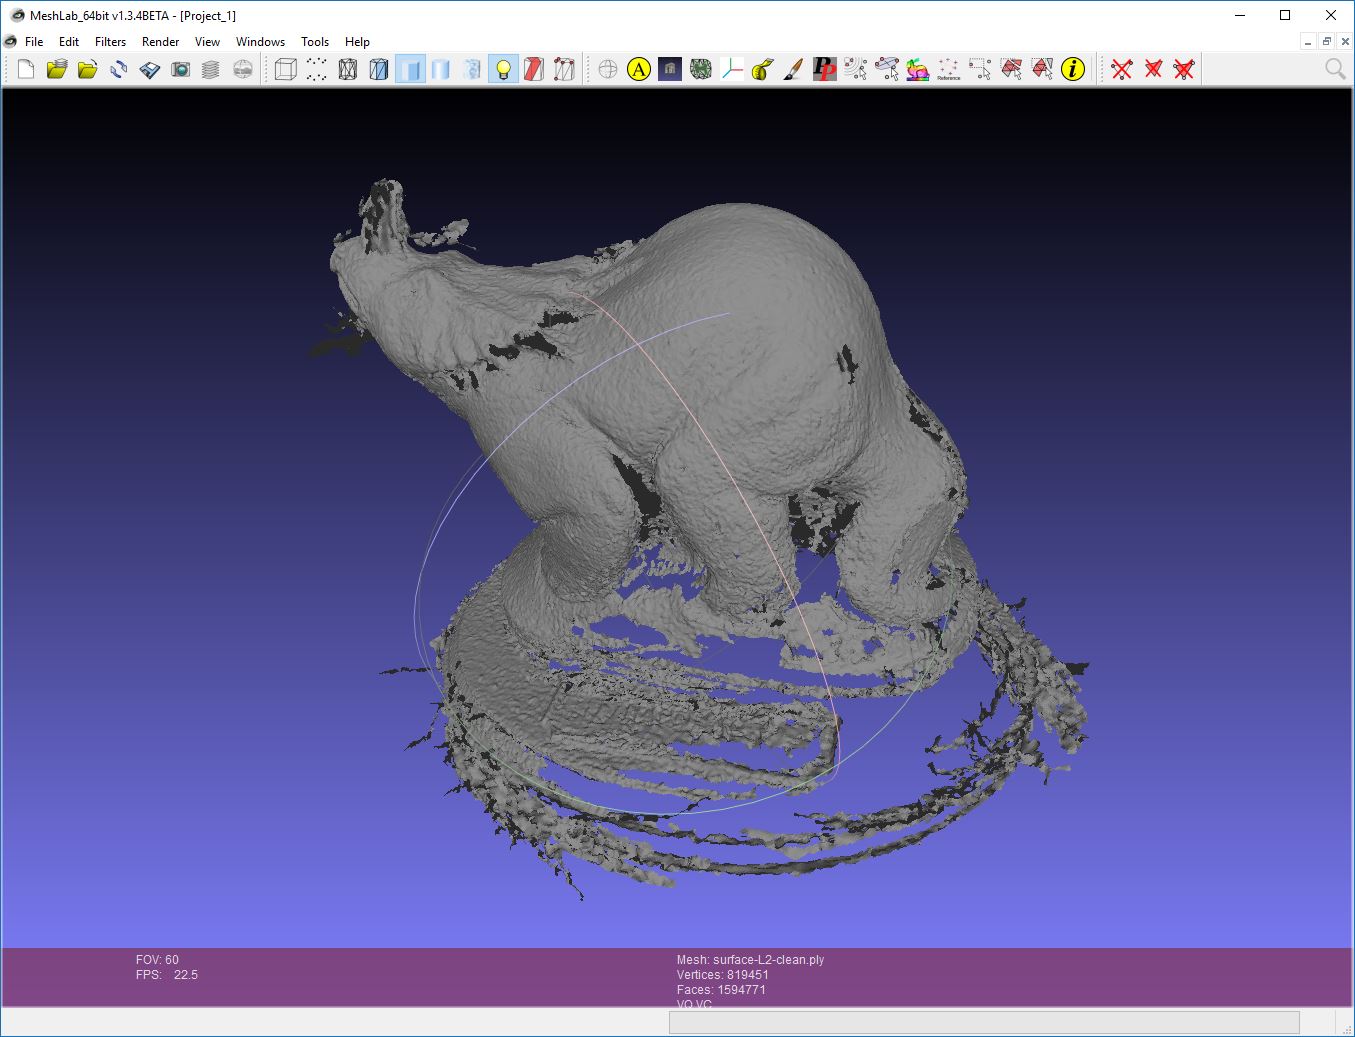Image resolution: width=1355 pixels, height=1037 pixels.
Task: Open the Filters menu
Action: pos(110,42)
